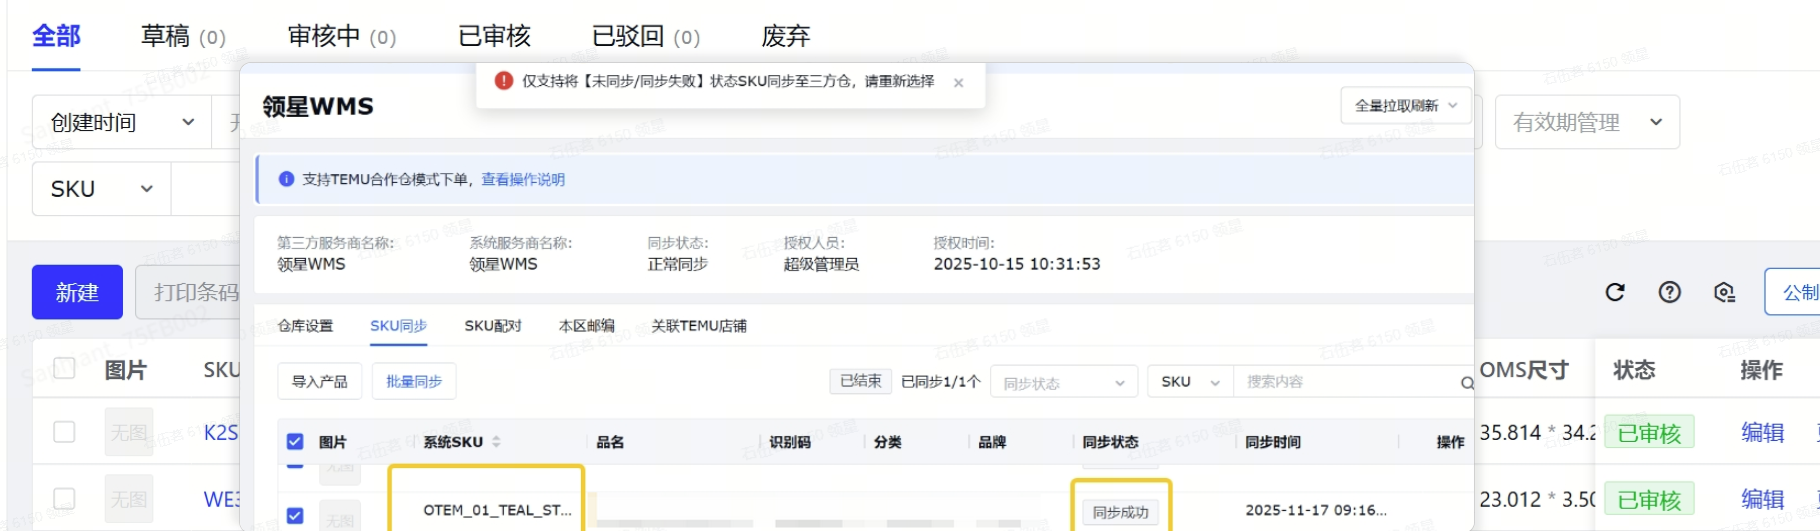
Task: Click the 公制 unit button
Action: coord(1793,292)
